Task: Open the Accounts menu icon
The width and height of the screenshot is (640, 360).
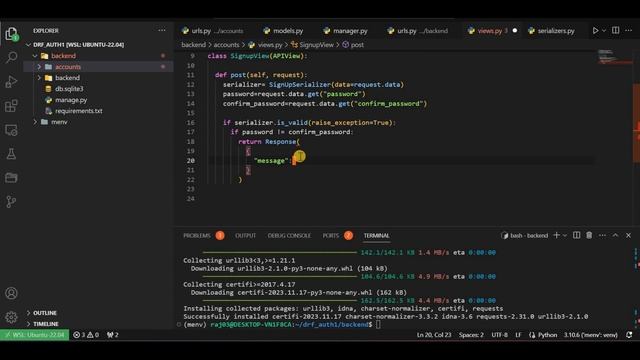Action: (x=11, y=293)
